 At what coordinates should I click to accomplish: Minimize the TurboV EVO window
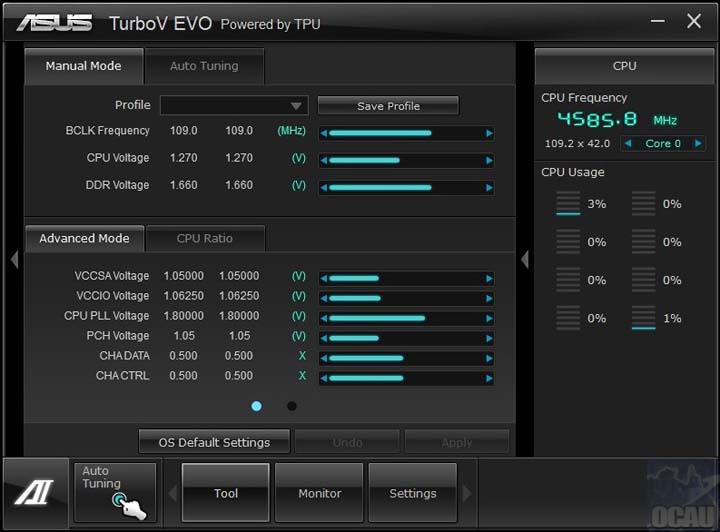[658, 21]
